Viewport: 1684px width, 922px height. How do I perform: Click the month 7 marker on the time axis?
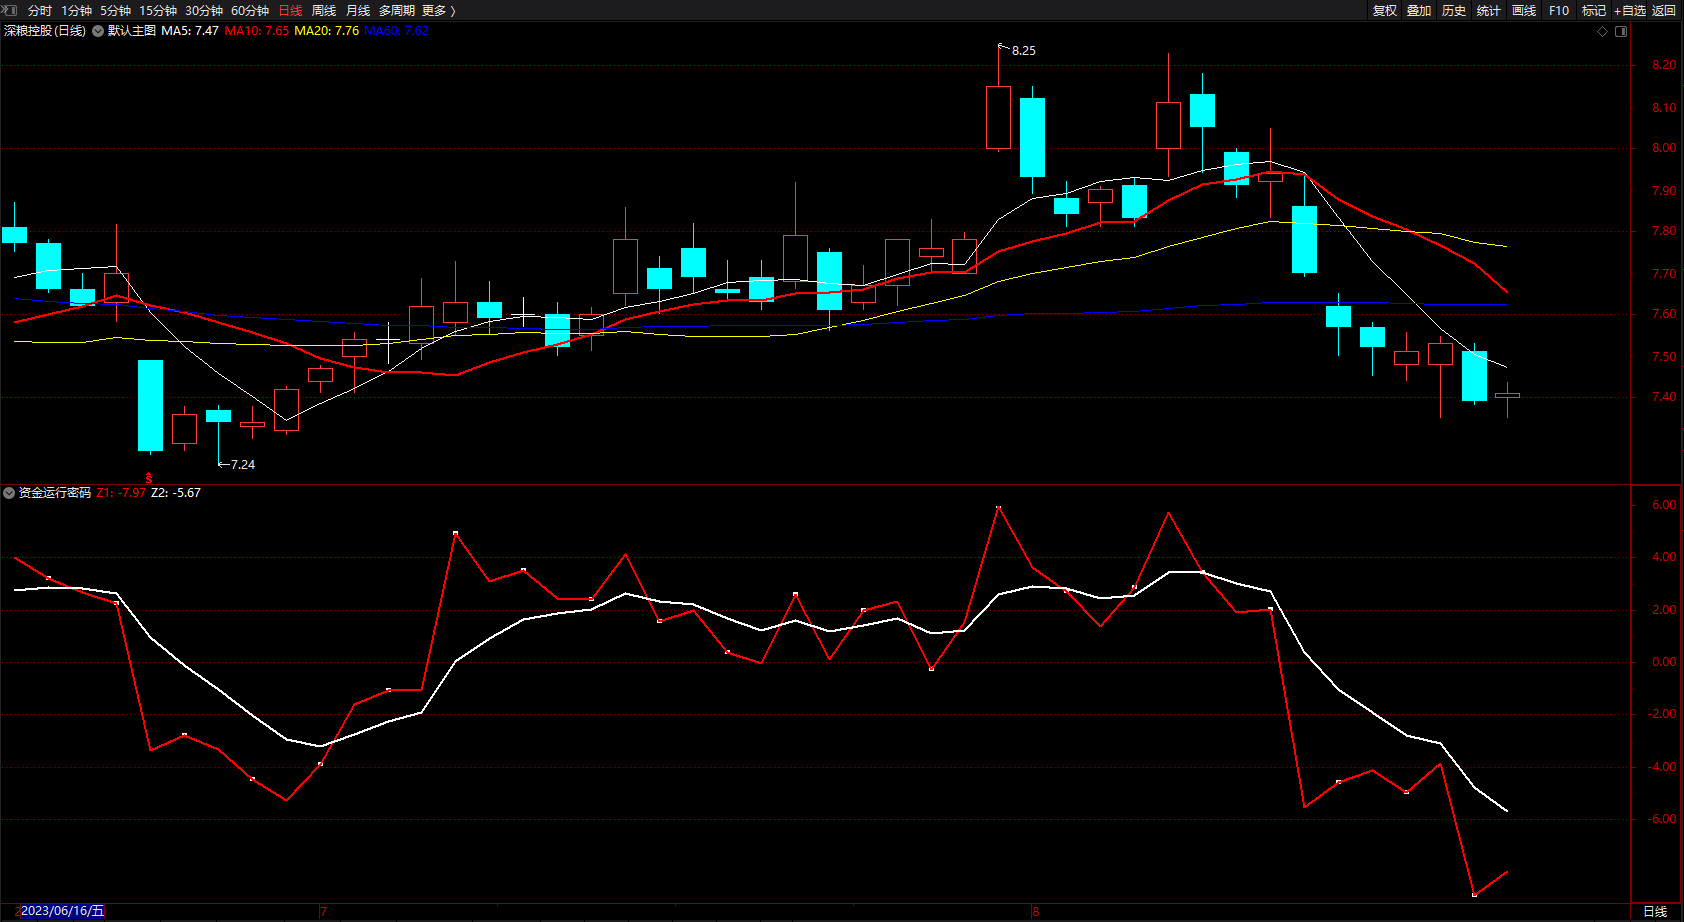click(x=323, y=912)
